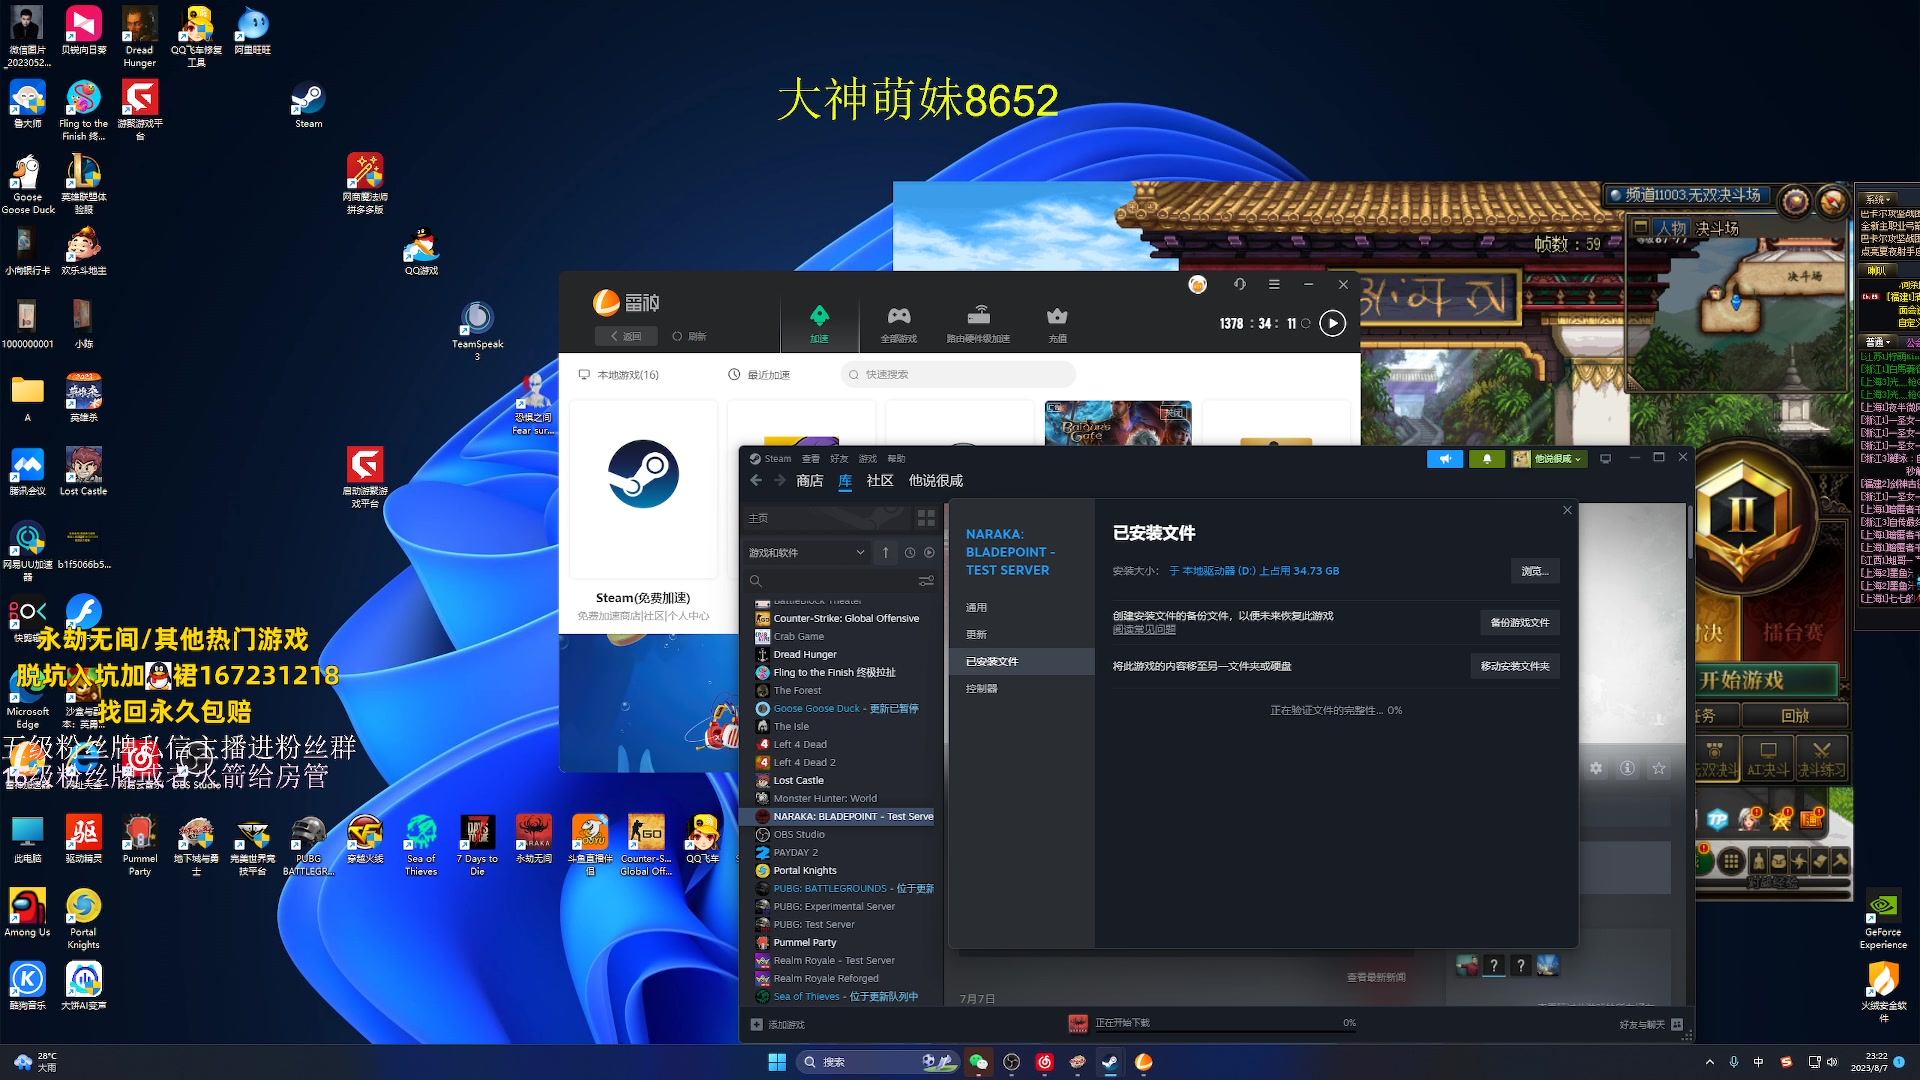Switch to the 社区 tab in Steam
The image size is (1920, 1080).
[879, 481]
